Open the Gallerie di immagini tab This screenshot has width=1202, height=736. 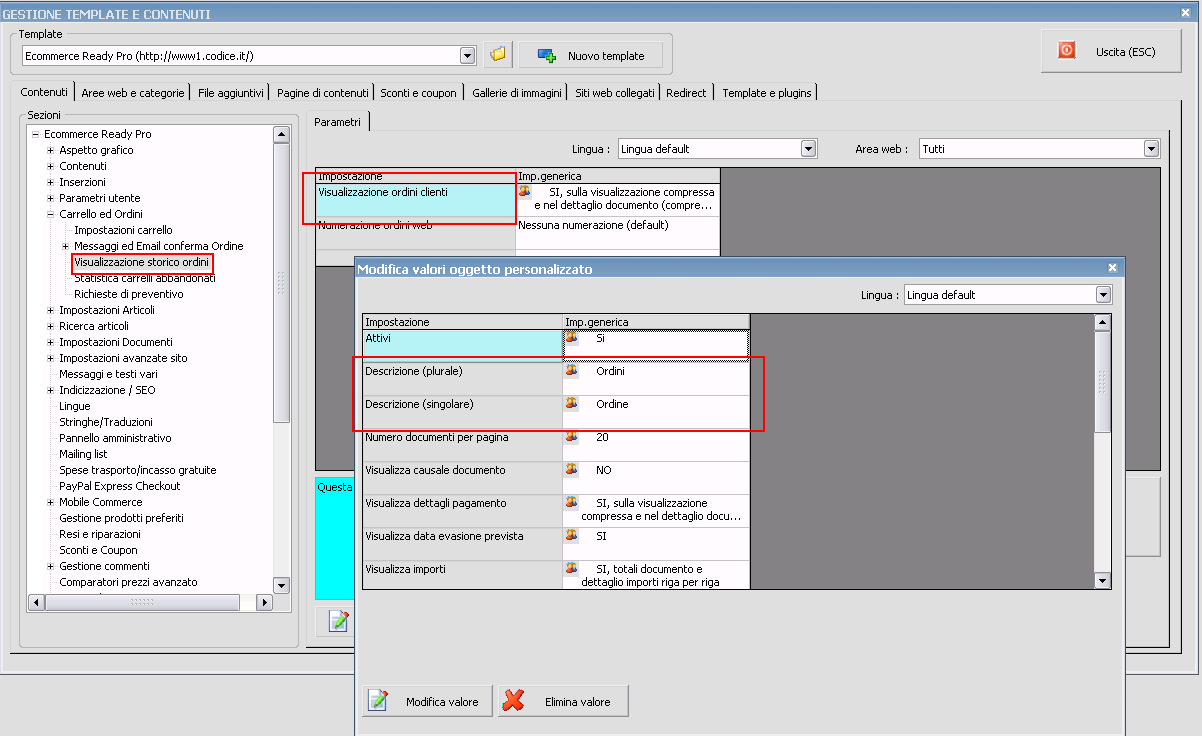[x=517, y=93]
